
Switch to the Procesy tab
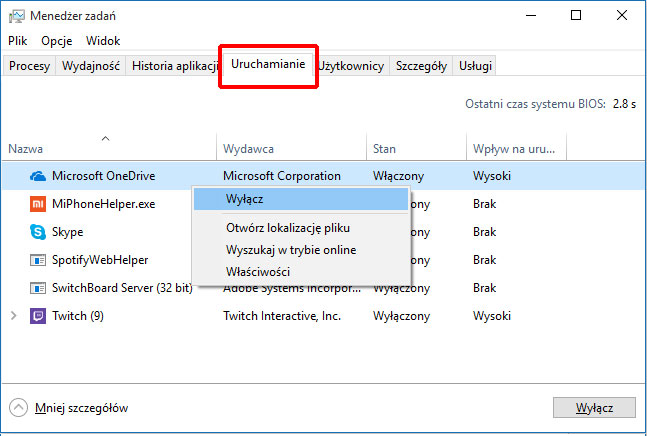[29, 66]
